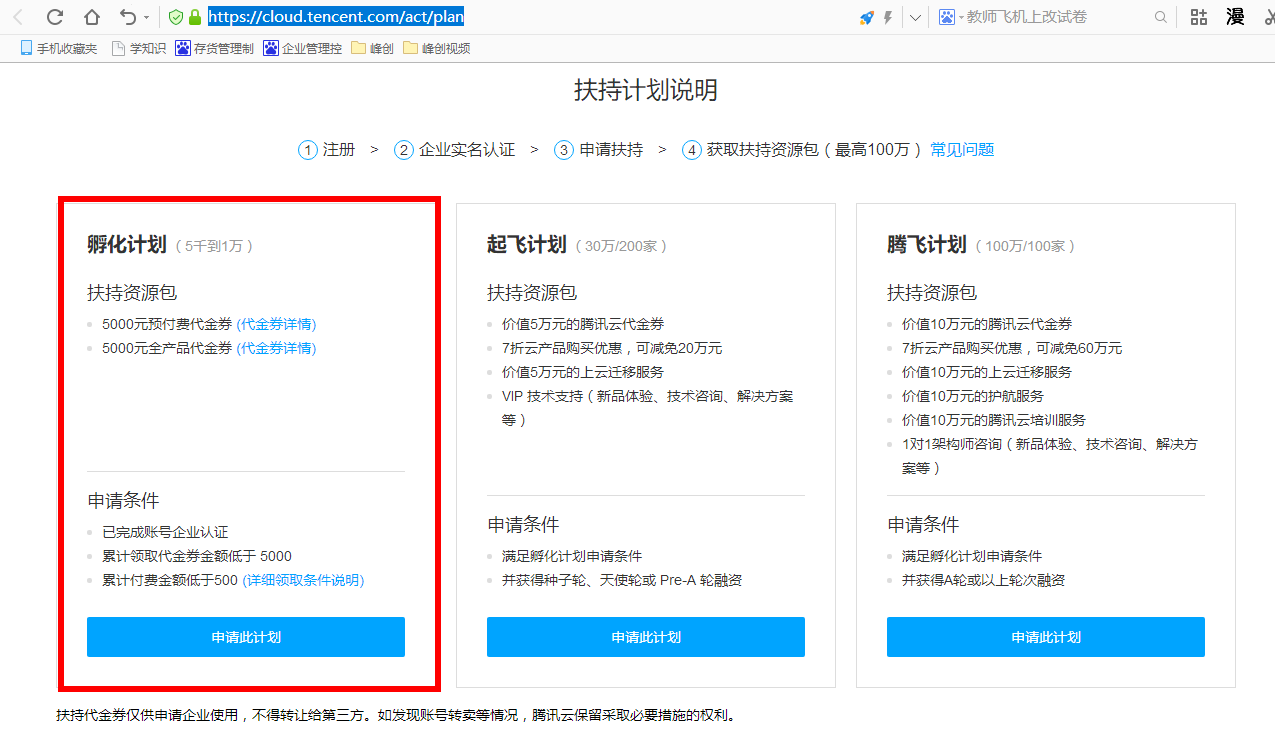This screenshot has width=1275, height=737.
Task: Open the 学知识 bookmark
Action: (138, 48)
